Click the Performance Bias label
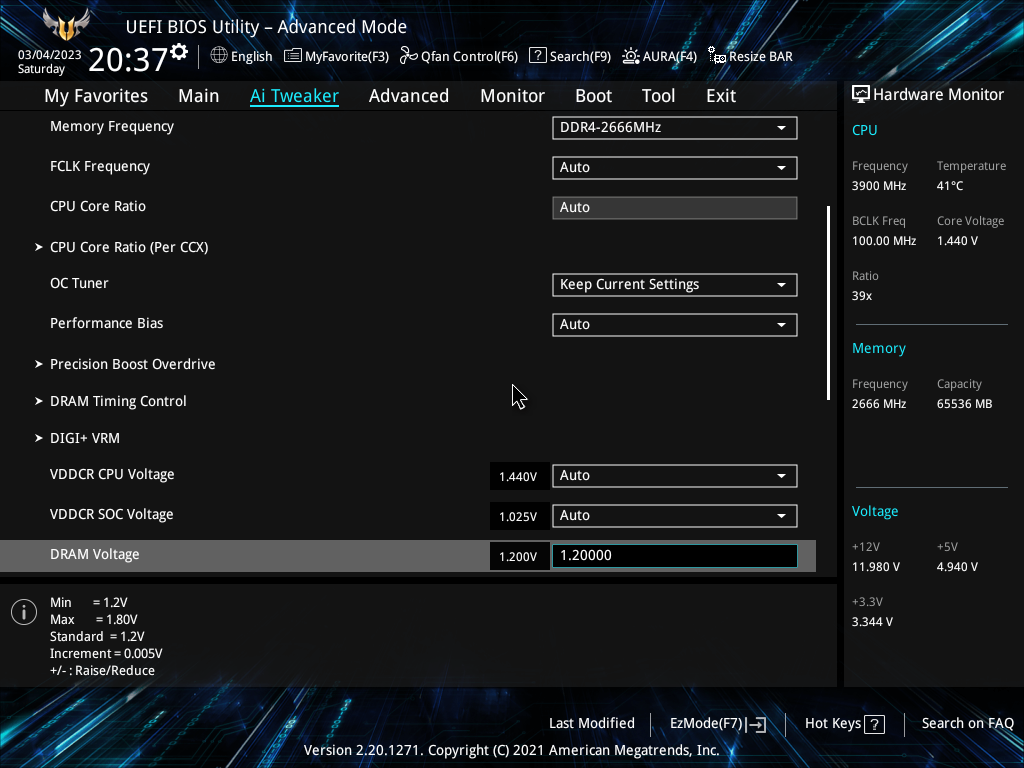Screen dimensions: 1024x768 tap(106, 323)
